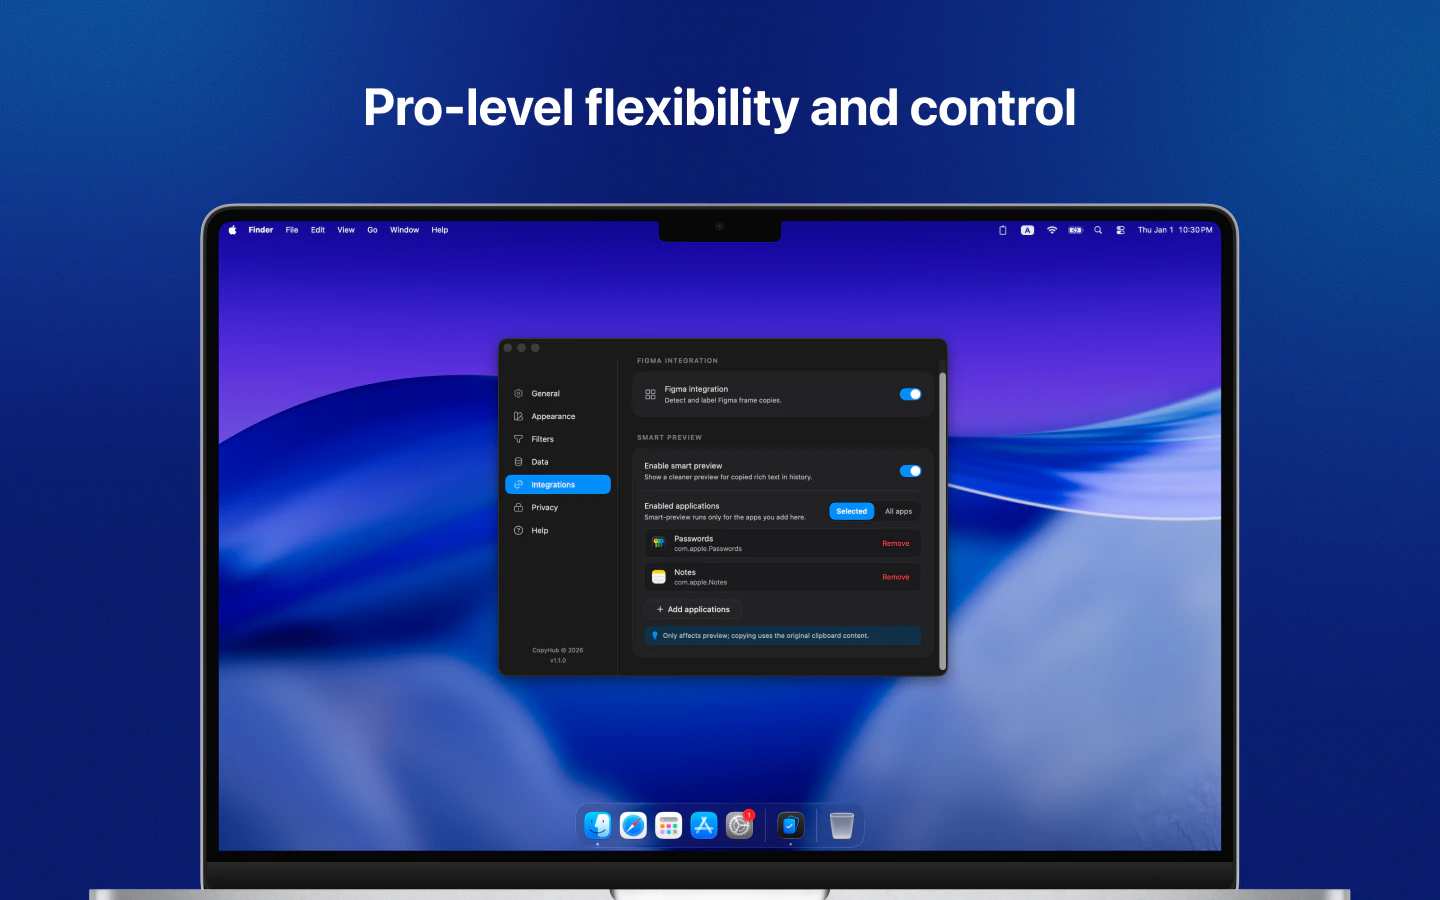This screenshot has height=900, width=1440.
Task: Open the Go menu
Action: pyautogui.click(x=372, y=230)
